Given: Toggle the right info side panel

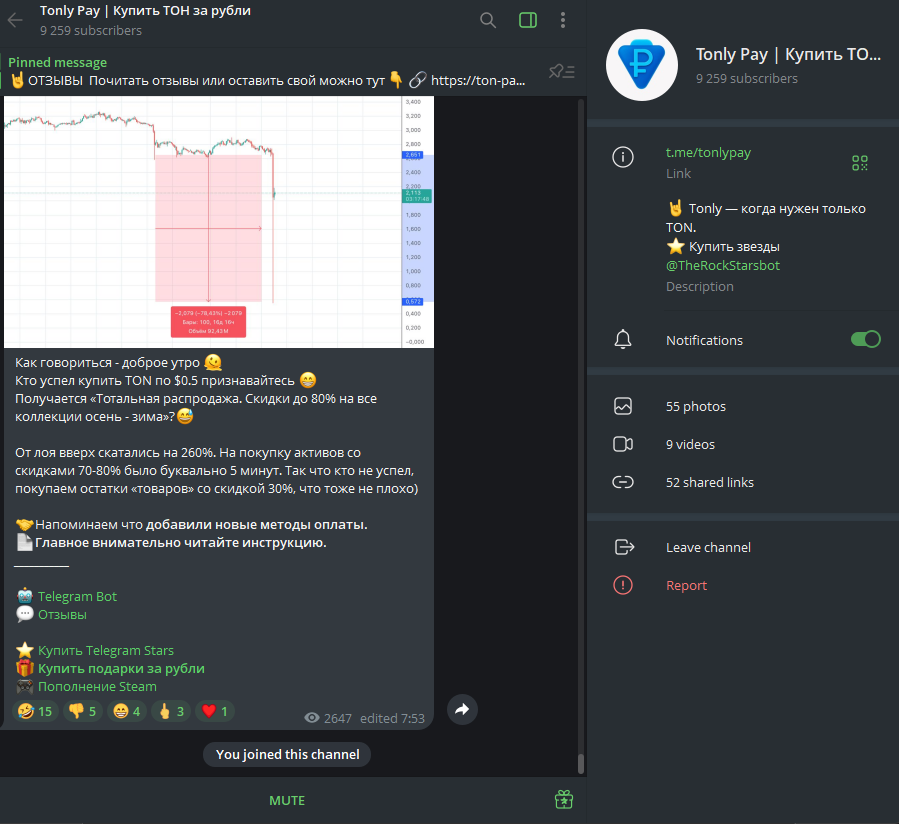Looking at the screenshot, I should pos(528,20).
